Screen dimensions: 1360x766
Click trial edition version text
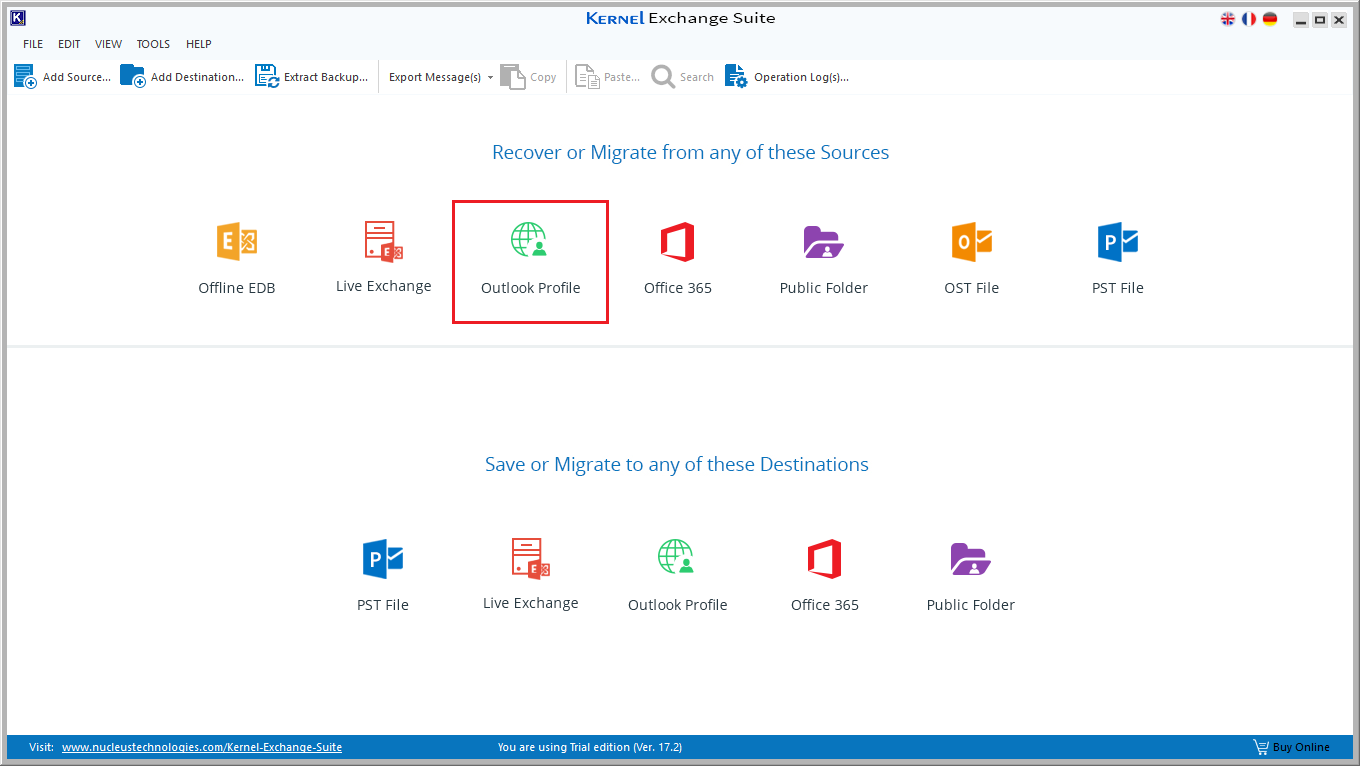tap(590, 747)
